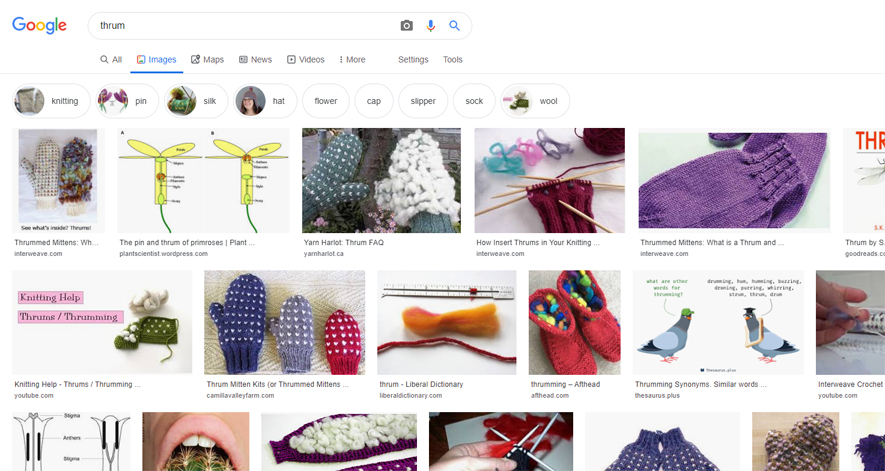Click camillavalleyfarm.com source text
Screen dimensions: 885x471
point(240,396)
